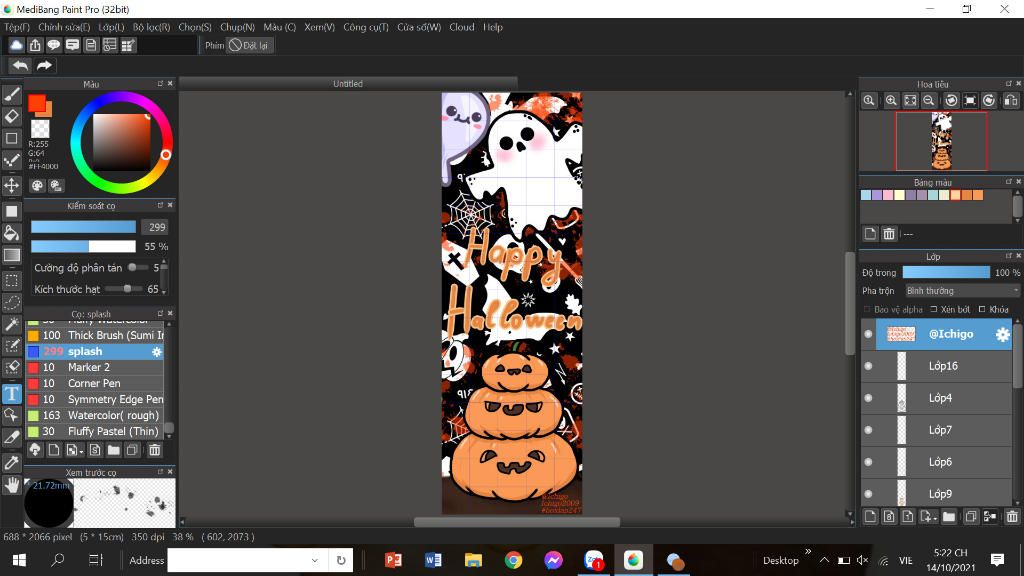
Task: Enable the Khóa lock checkbox
Action: tap(982, 310)
